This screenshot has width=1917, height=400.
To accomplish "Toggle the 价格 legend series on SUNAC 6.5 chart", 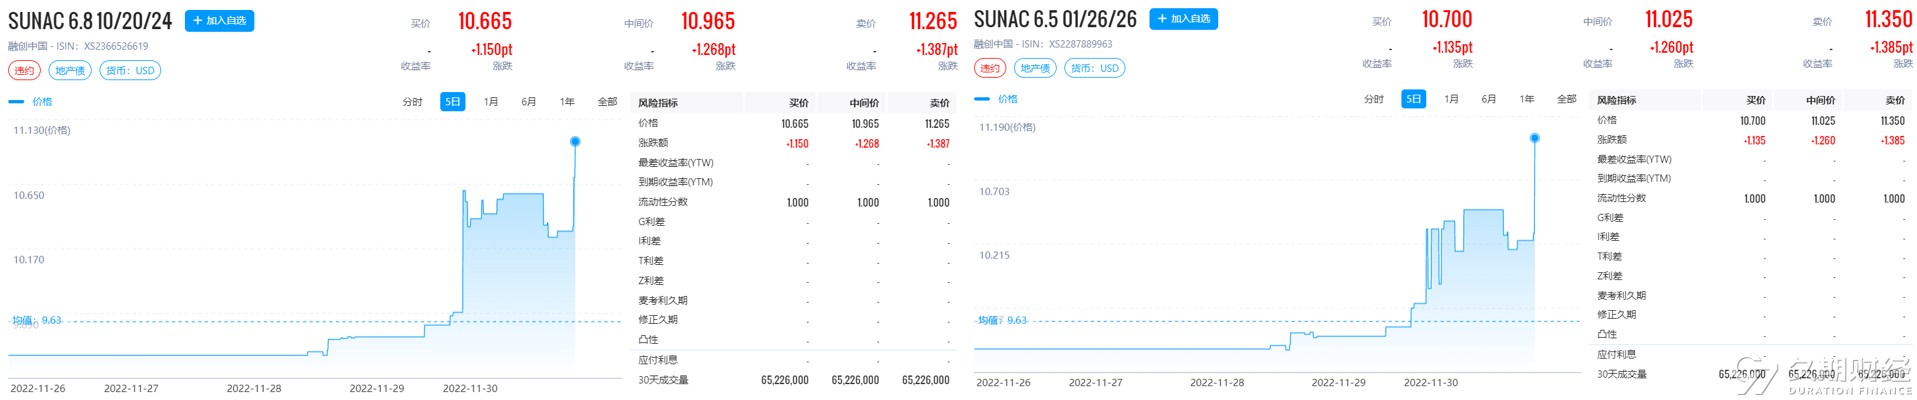I will click(996, 99).
